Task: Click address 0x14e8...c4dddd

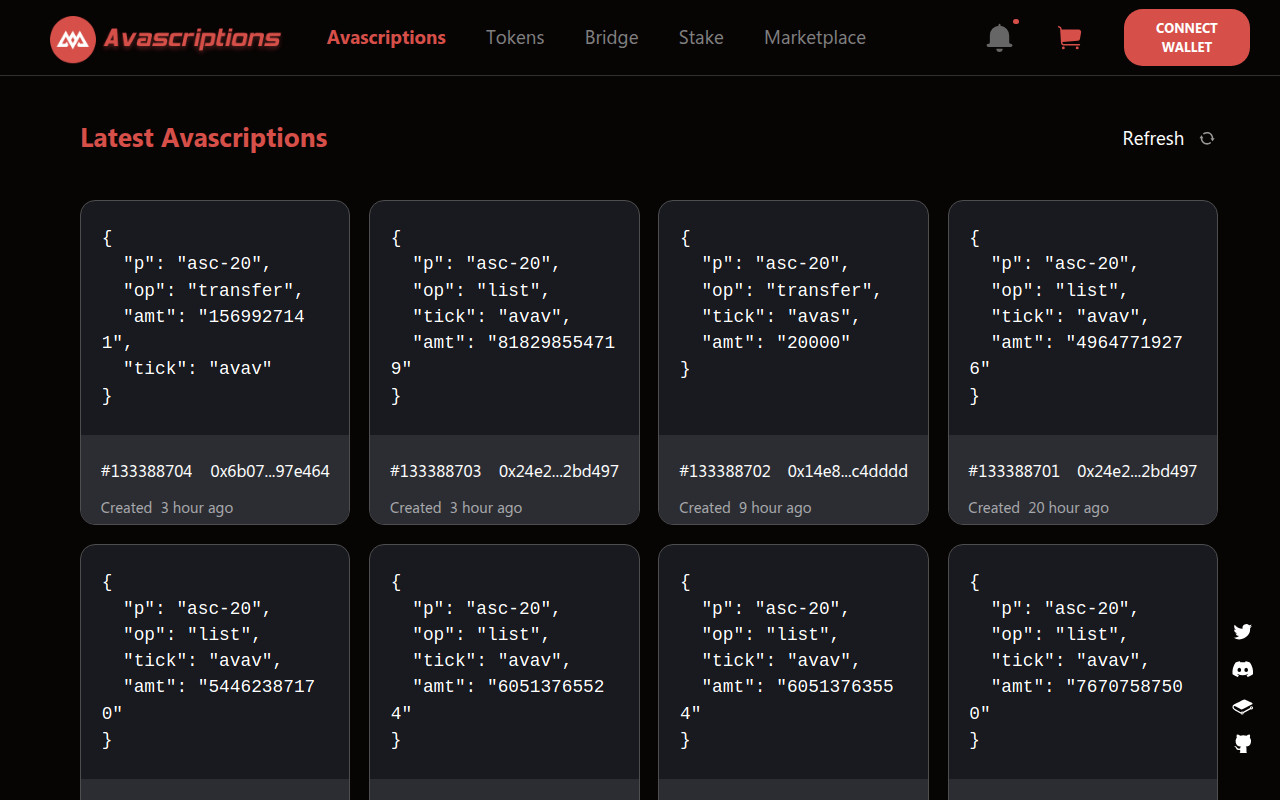Action: point(848,471)
